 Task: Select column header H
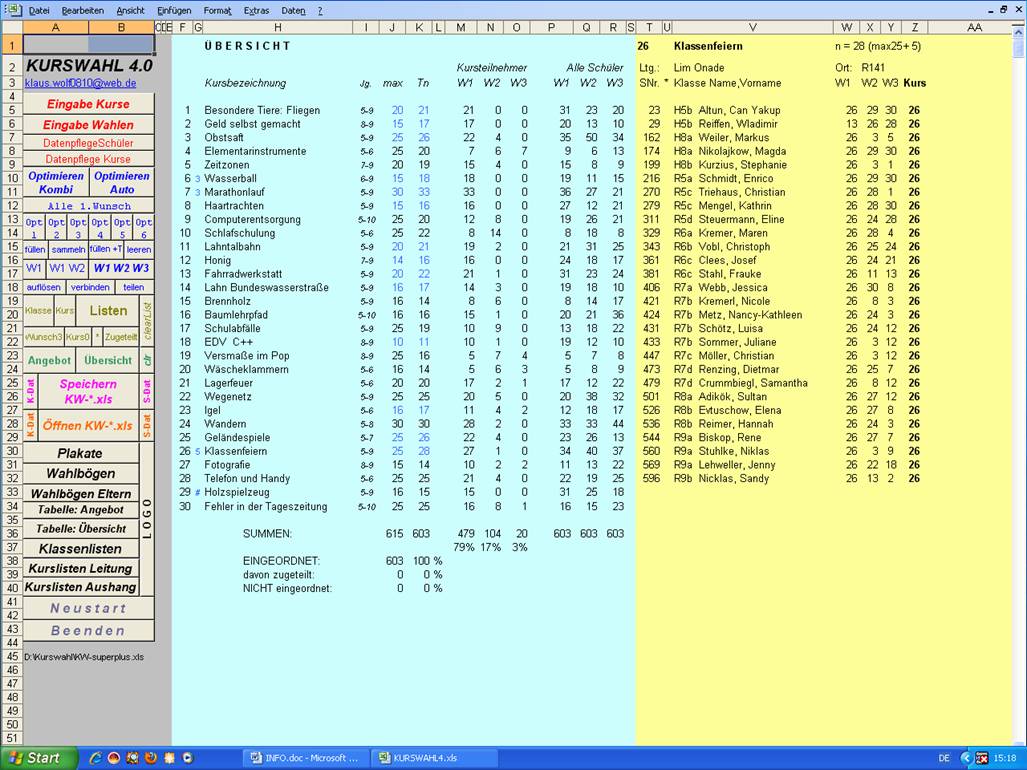click(276, 27)
